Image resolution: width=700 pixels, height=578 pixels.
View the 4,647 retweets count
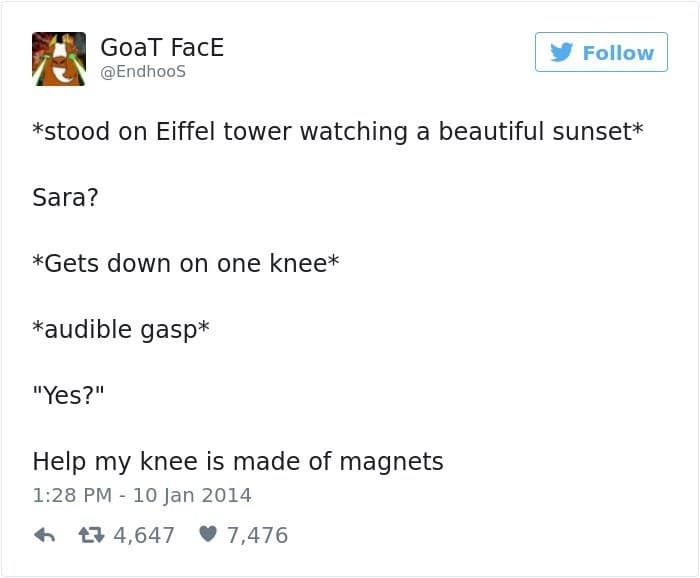point(144,536)
